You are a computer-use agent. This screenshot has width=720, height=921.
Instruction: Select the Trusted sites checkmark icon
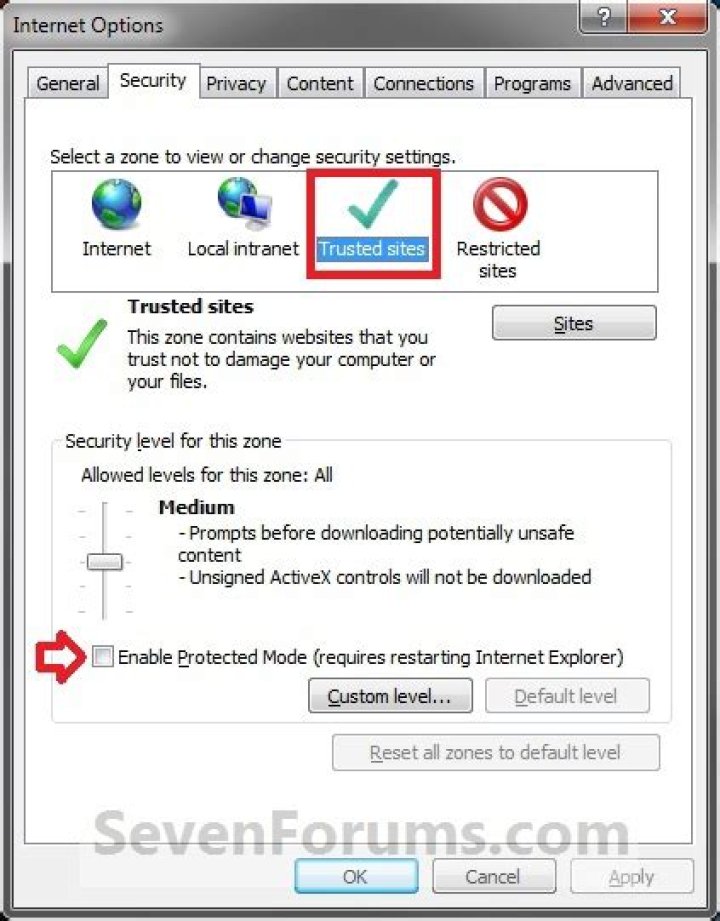372,204
